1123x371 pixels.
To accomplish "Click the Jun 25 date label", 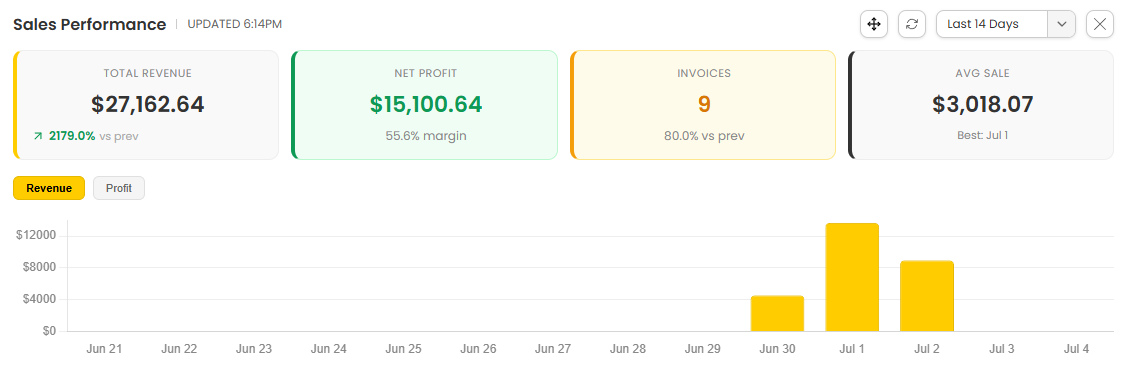I will coord(404,350).
